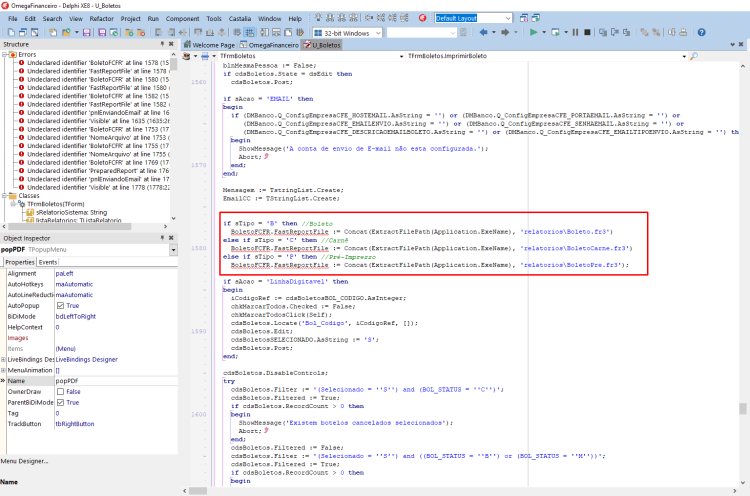Select the U_Boletos editor tab
Screen dimensions: 750x496
(x=322, y=45)
